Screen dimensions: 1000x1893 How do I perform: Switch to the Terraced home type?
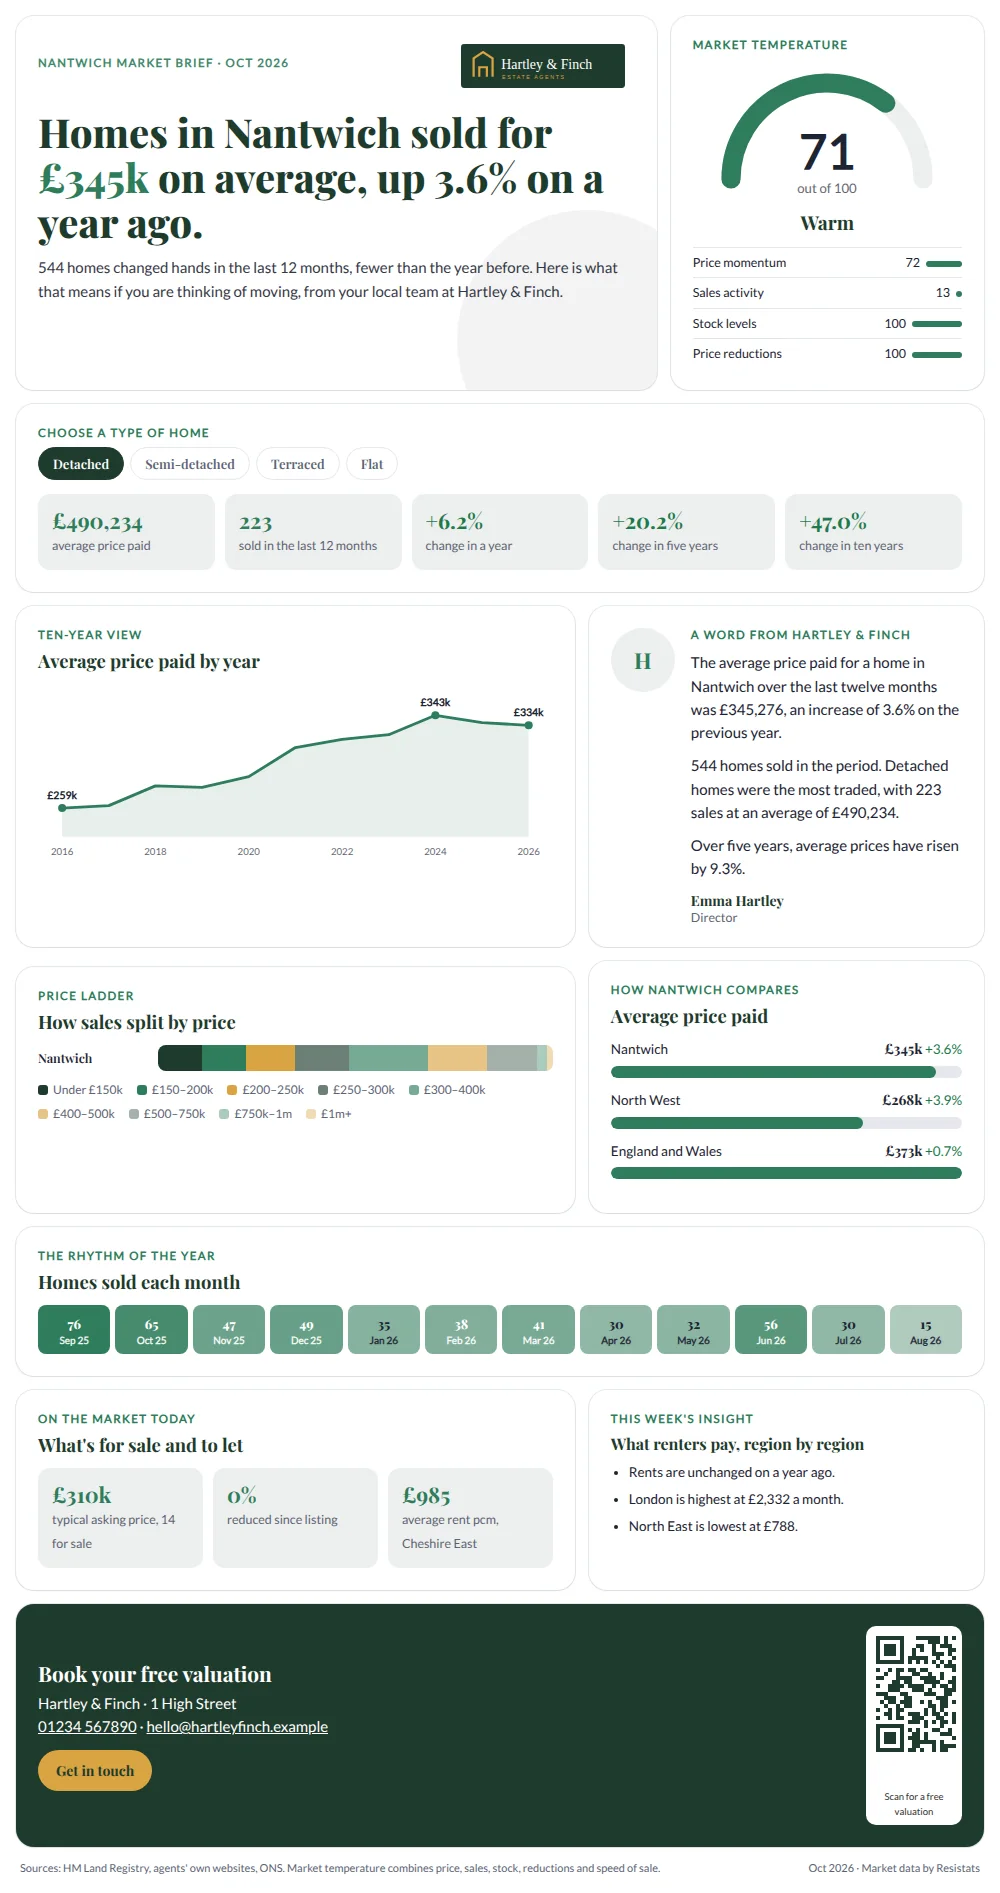pyautogui.click(x=297, y=464)
